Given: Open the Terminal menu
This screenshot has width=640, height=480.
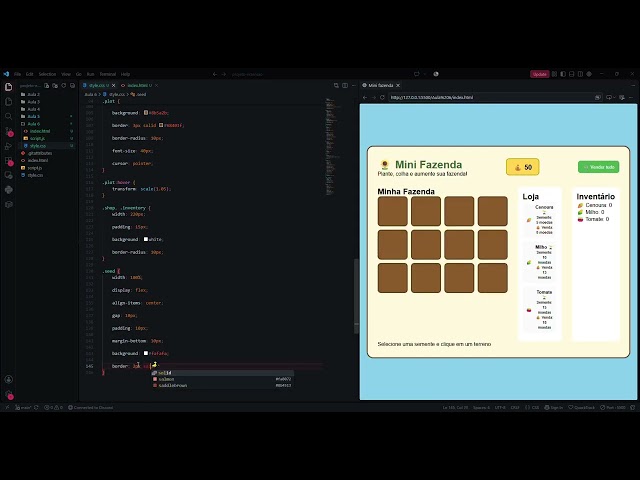Looking at the screenshot, I should pos(107,74).
